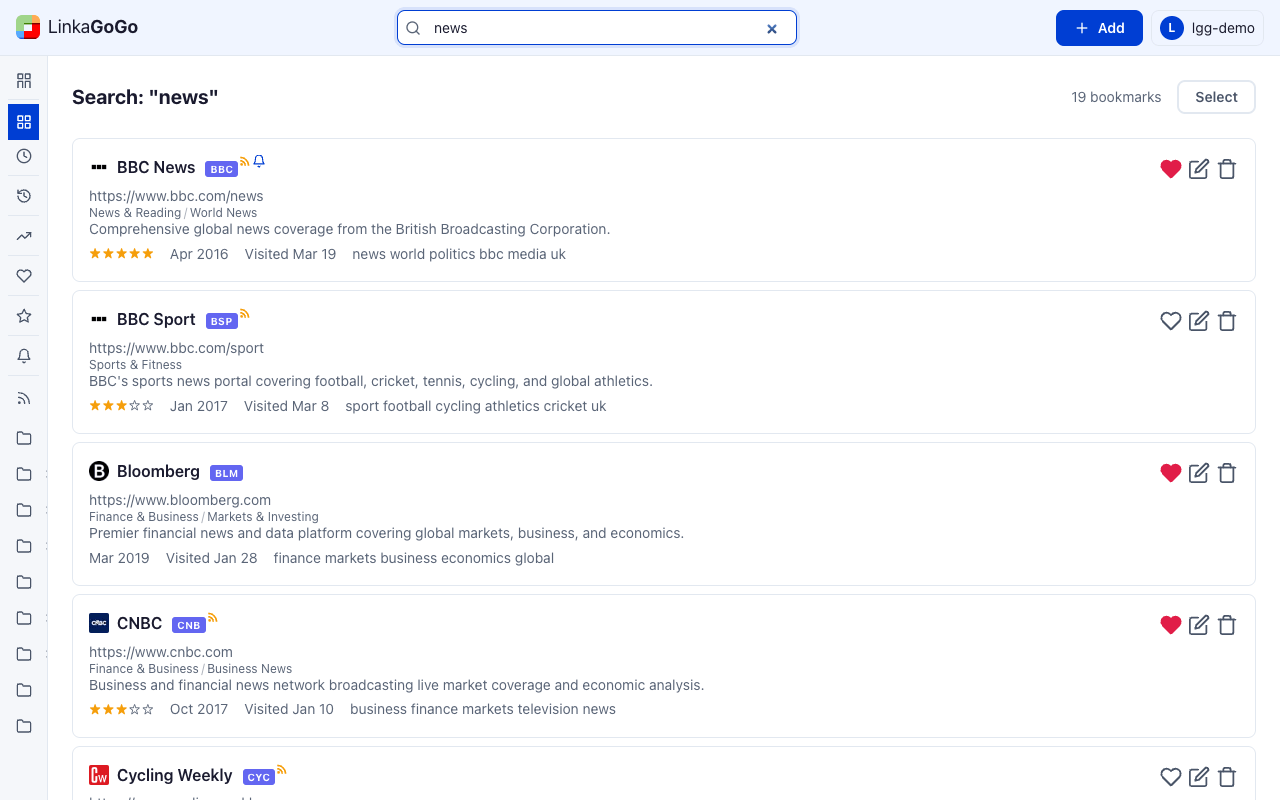1280x800 pixels.
Task: Edit the BBC News bookmark
Action: pyautogui.click(x=1199, y=169)
